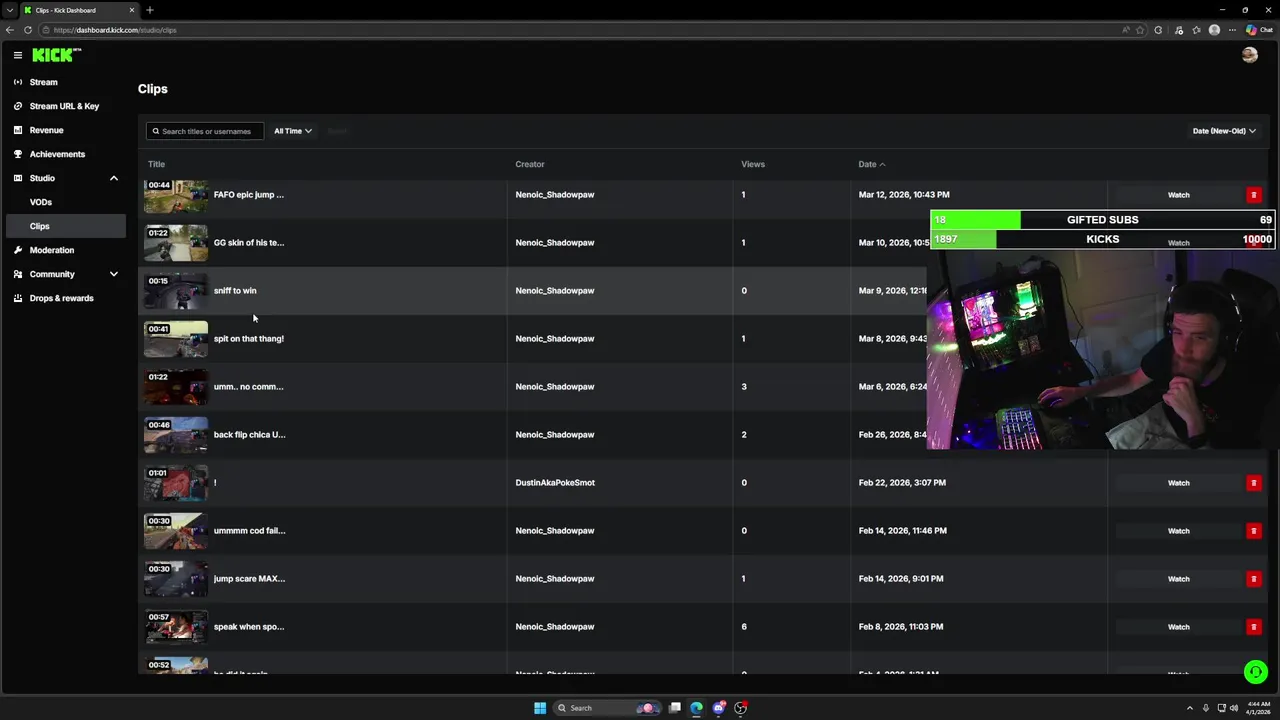Open Task View on the taskbar
Viewport: 1280px width, 720px height.
(x=675, y=708)
